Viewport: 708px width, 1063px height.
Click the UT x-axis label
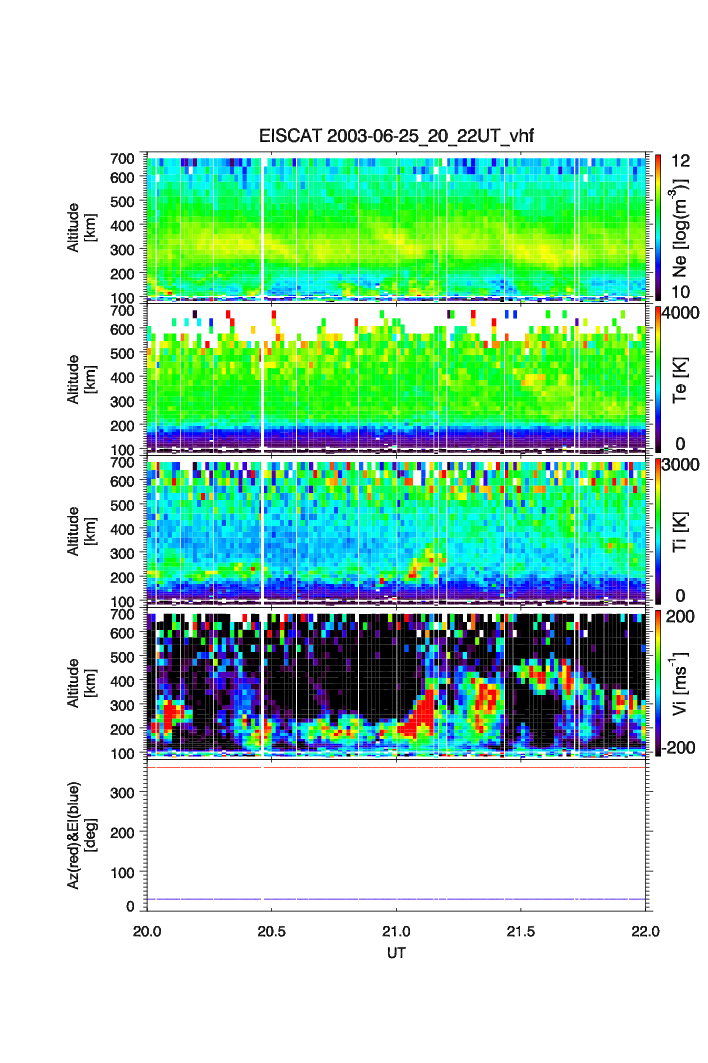point(397,953)
